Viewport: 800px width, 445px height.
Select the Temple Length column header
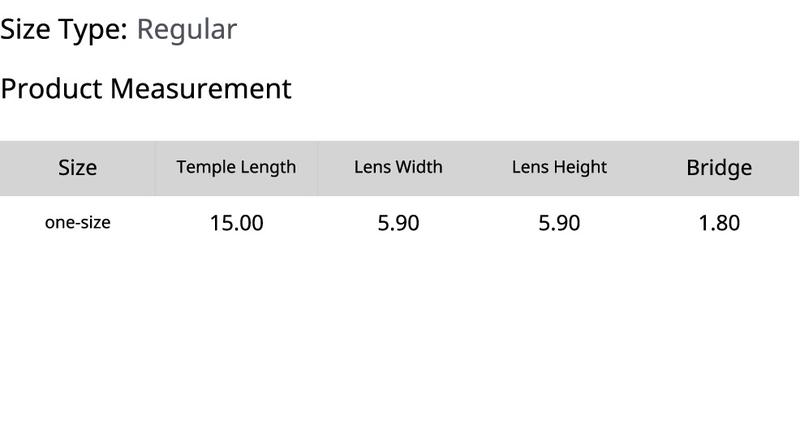(x=236, y=167)
